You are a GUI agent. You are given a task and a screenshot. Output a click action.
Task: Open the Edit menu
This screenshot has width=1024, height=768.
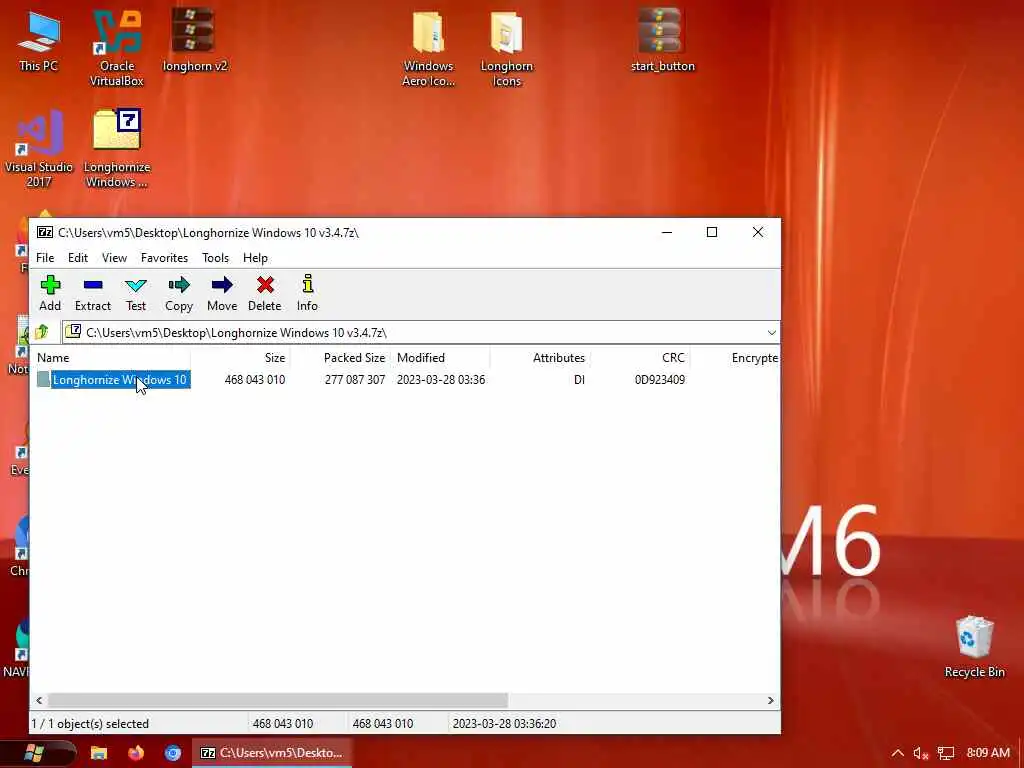[x=78, y=258]
